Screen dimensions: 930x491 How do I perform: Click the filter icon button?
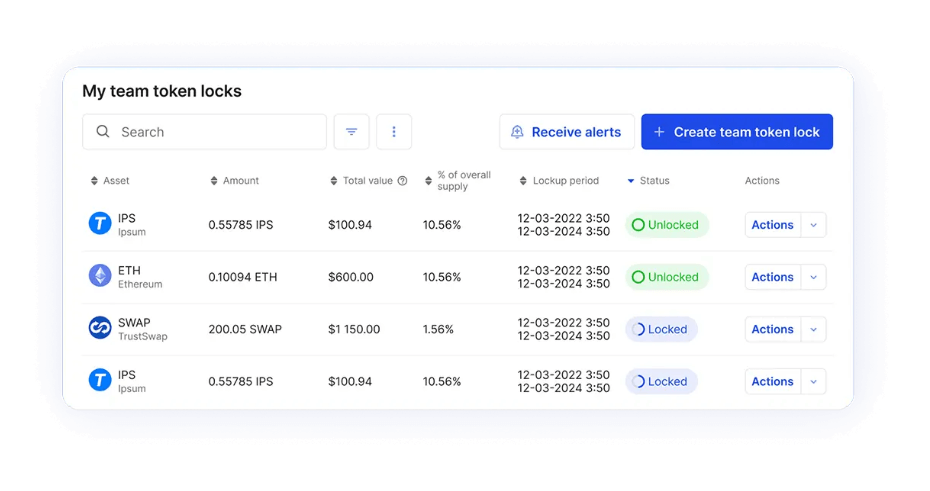click(x=351, y=132)
